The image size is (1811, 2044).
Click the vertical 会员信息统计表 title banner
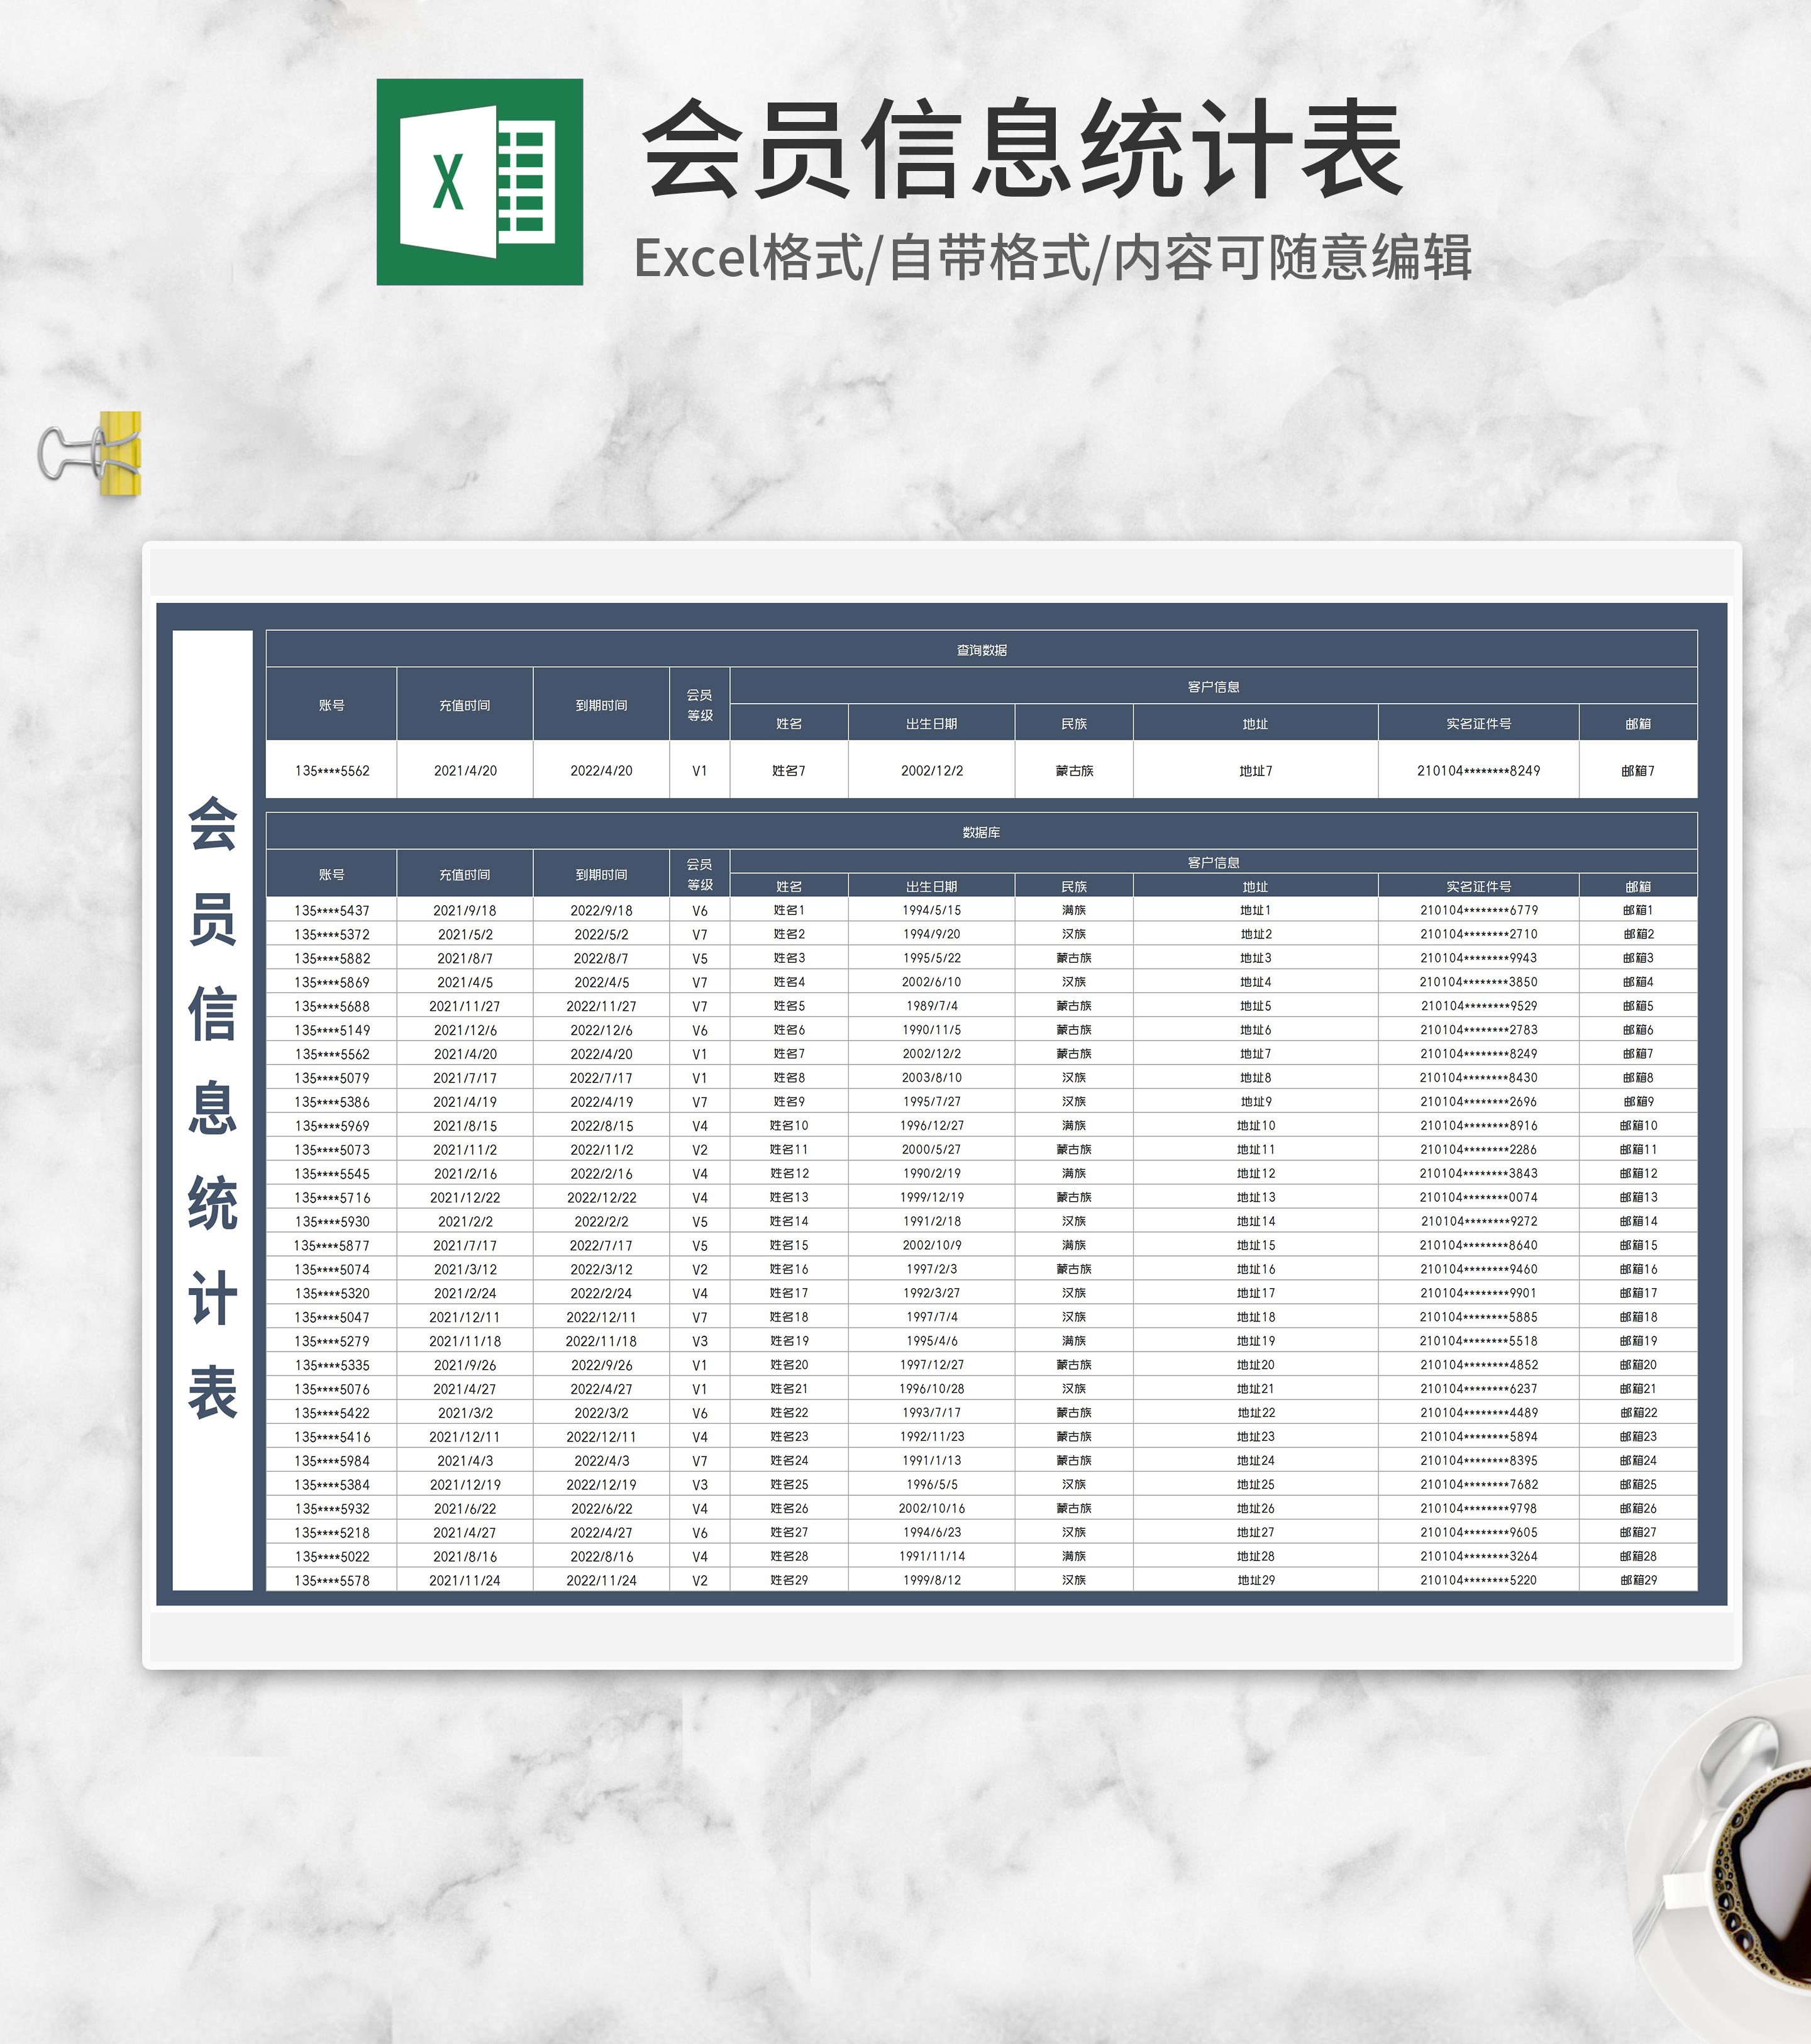pyautogui.click(x=212, y=1109)
